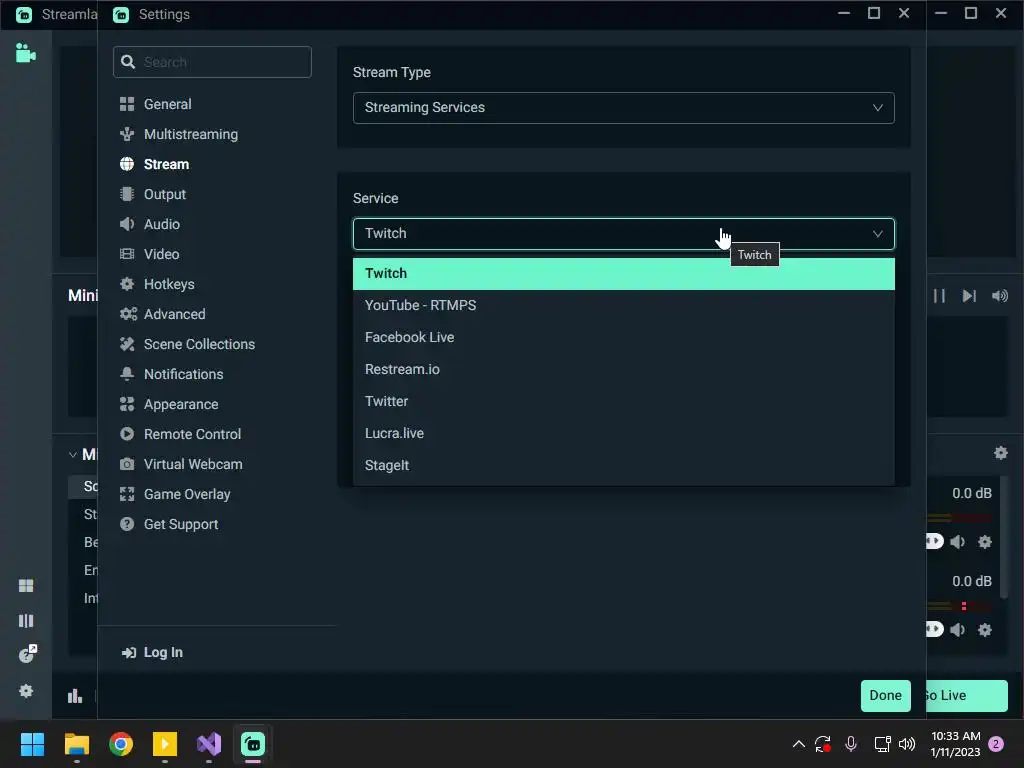This screenshot has width=1024, height=768.
Task: Mute the first mixer source speaker icon
Action: pyautogui.click(x=958, y=541)
